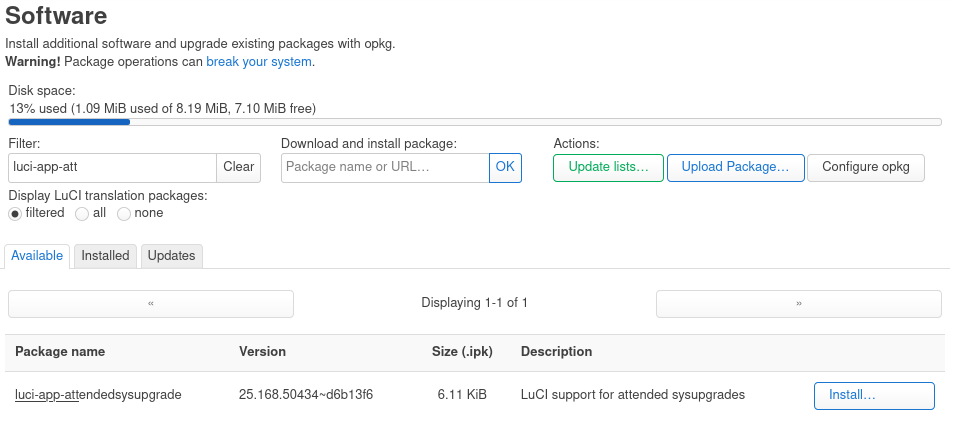
Task: Open the Upload Package dialog
Action: pos(735,168)
